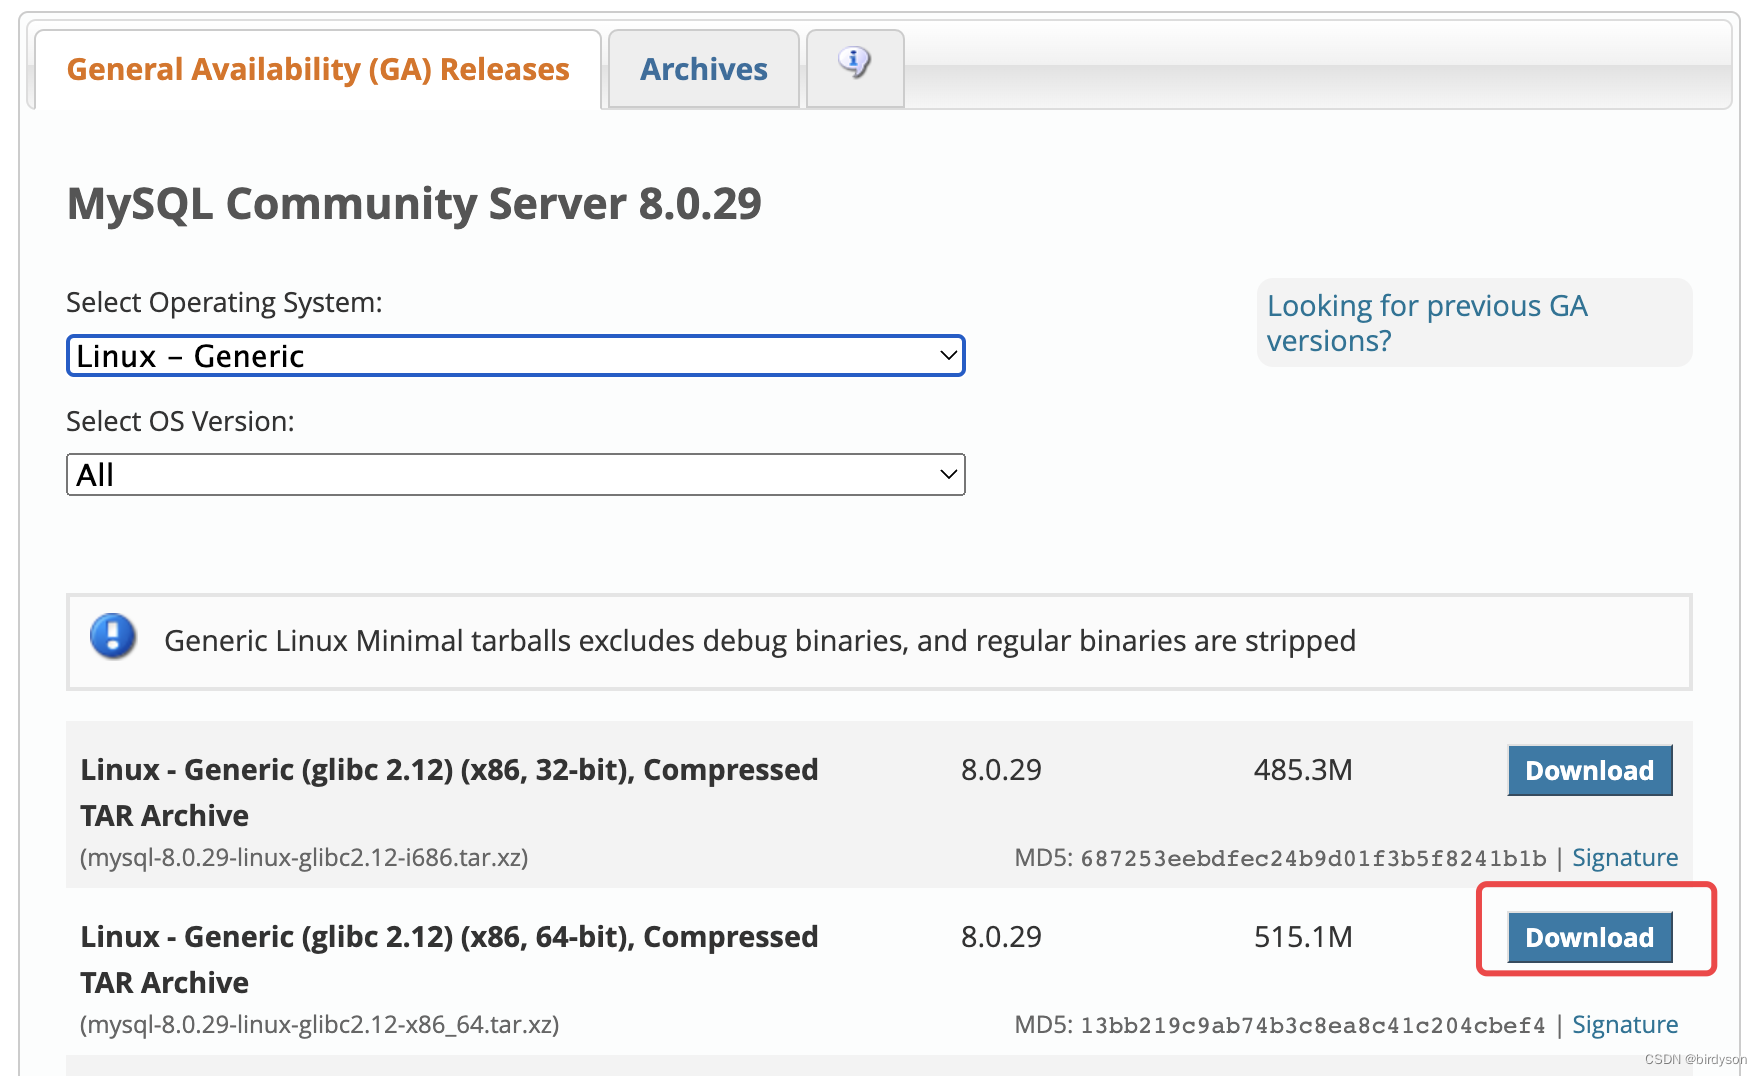Image resolution: width=1762 pixels, height=1076 pixels.
Task: Click MD5 hash 687253eebdfec24b9d01f3b5f8241b1b
Action: click(1313, 858)
